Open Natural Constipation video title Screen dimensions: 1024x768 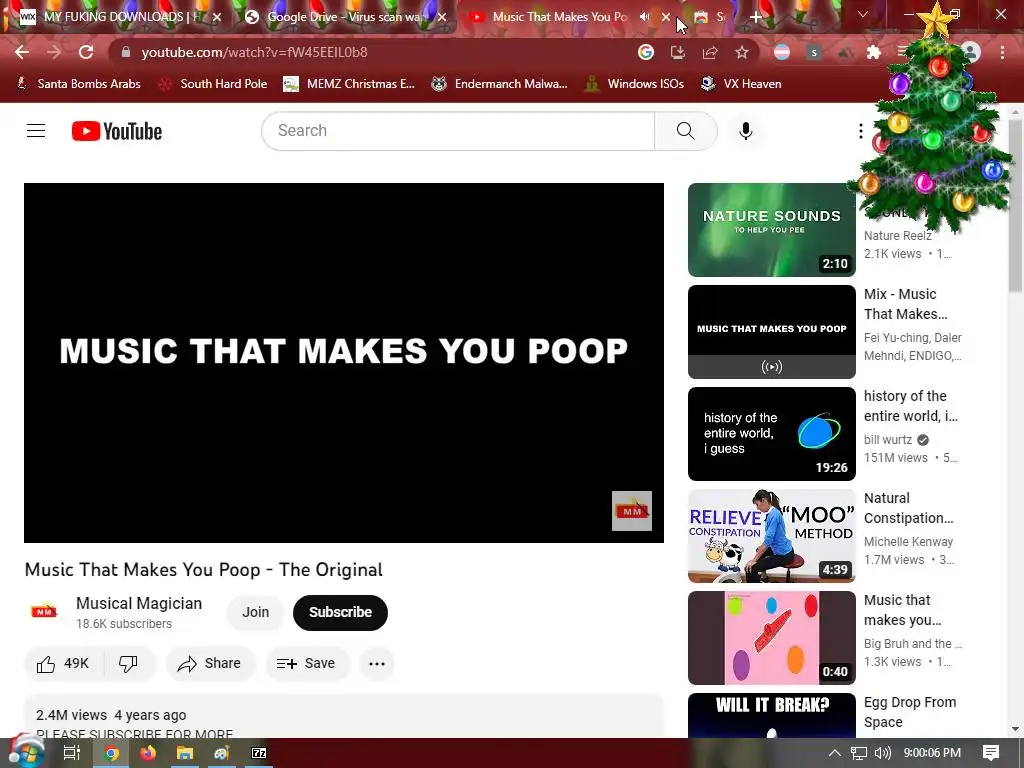(908, 508)
